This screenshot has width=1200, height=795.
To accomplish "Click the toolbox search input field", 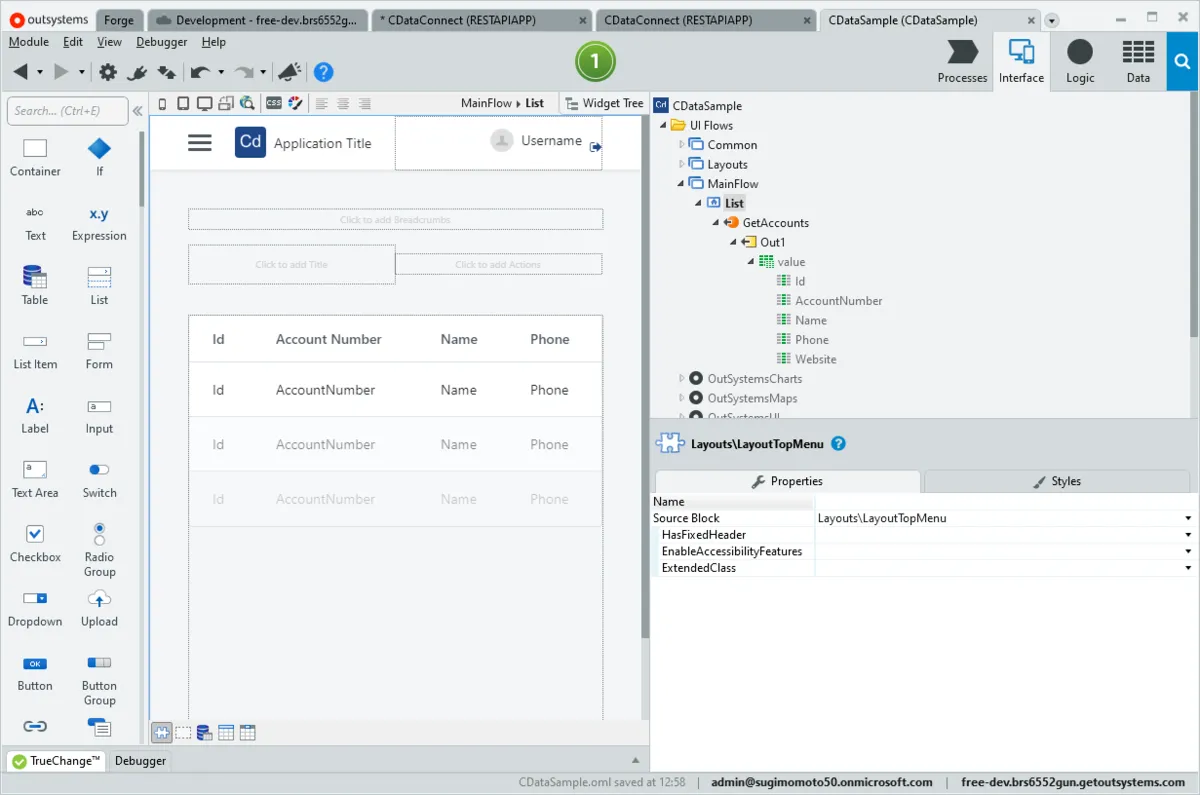I will tap(68, 111).
